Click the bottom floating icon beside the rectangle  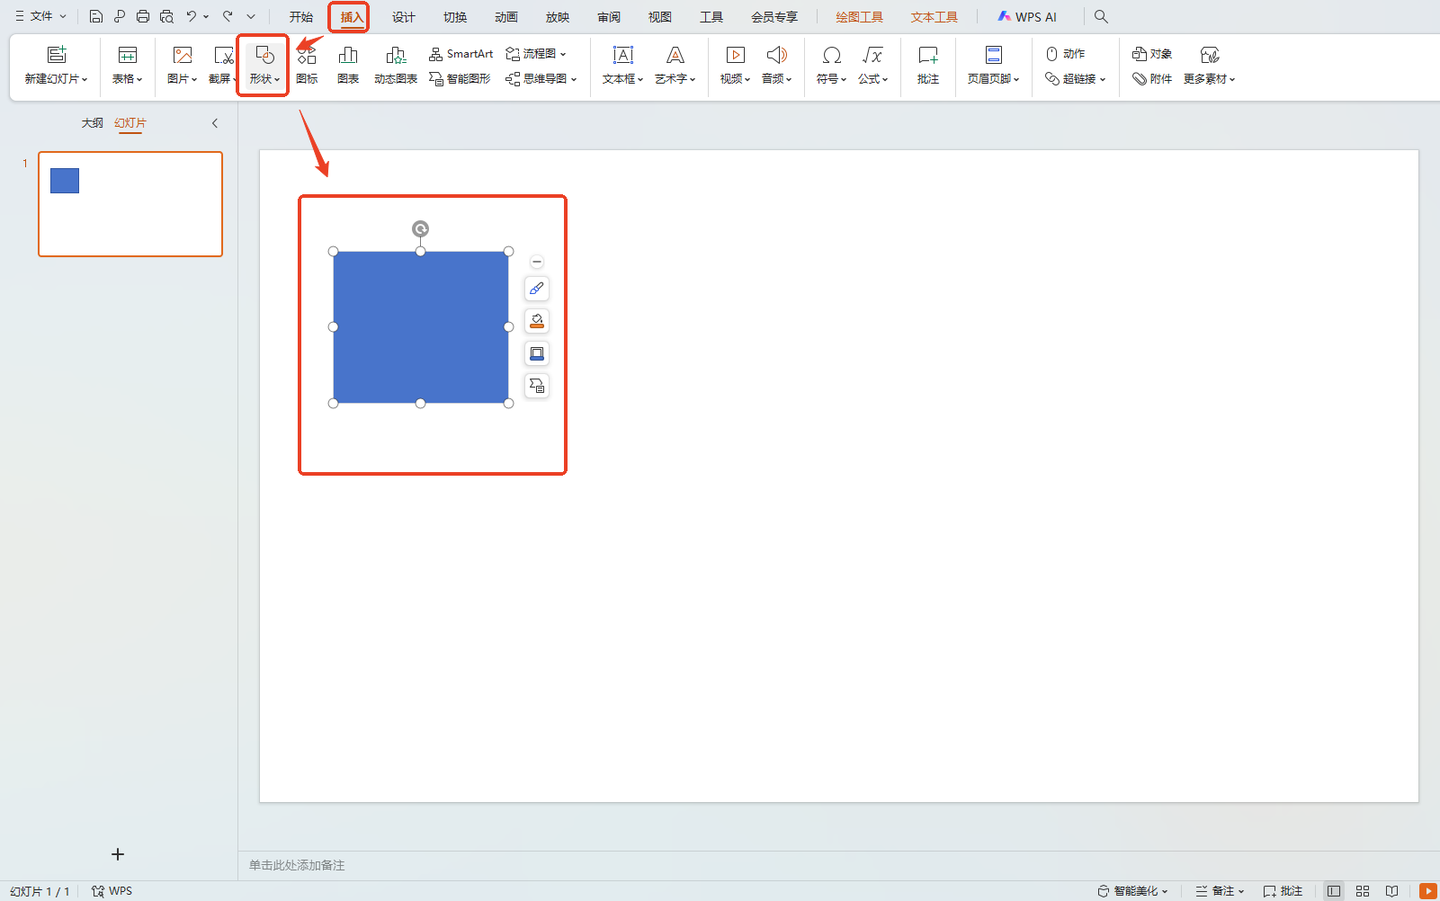[537, 385]
